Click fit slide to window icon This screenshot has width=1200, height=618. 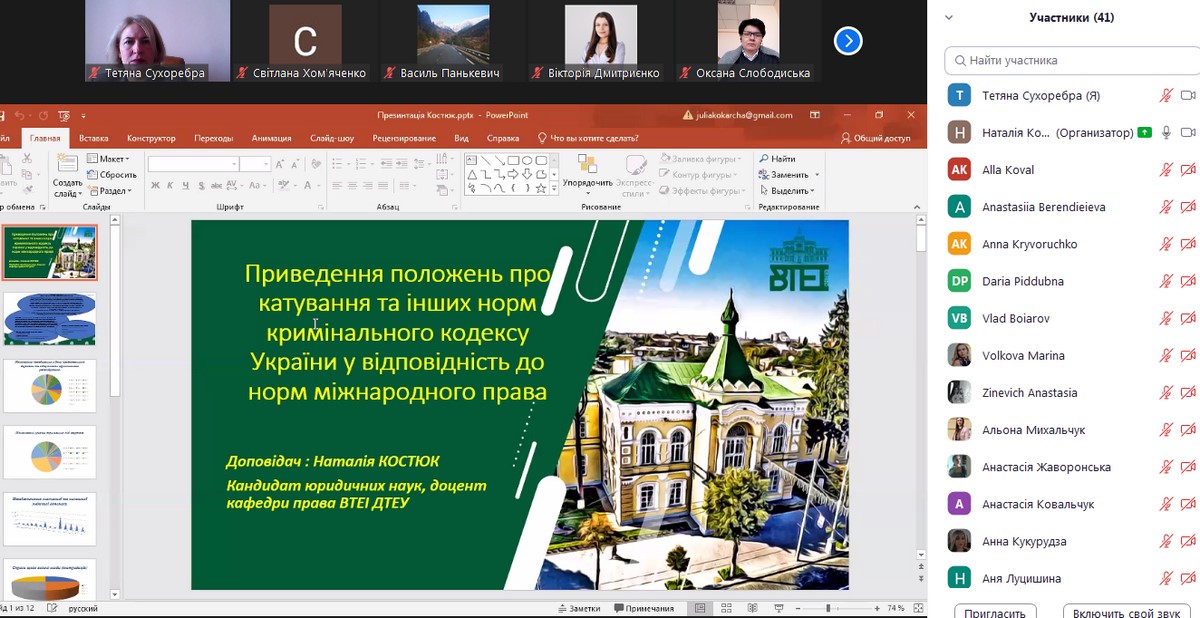917,608
